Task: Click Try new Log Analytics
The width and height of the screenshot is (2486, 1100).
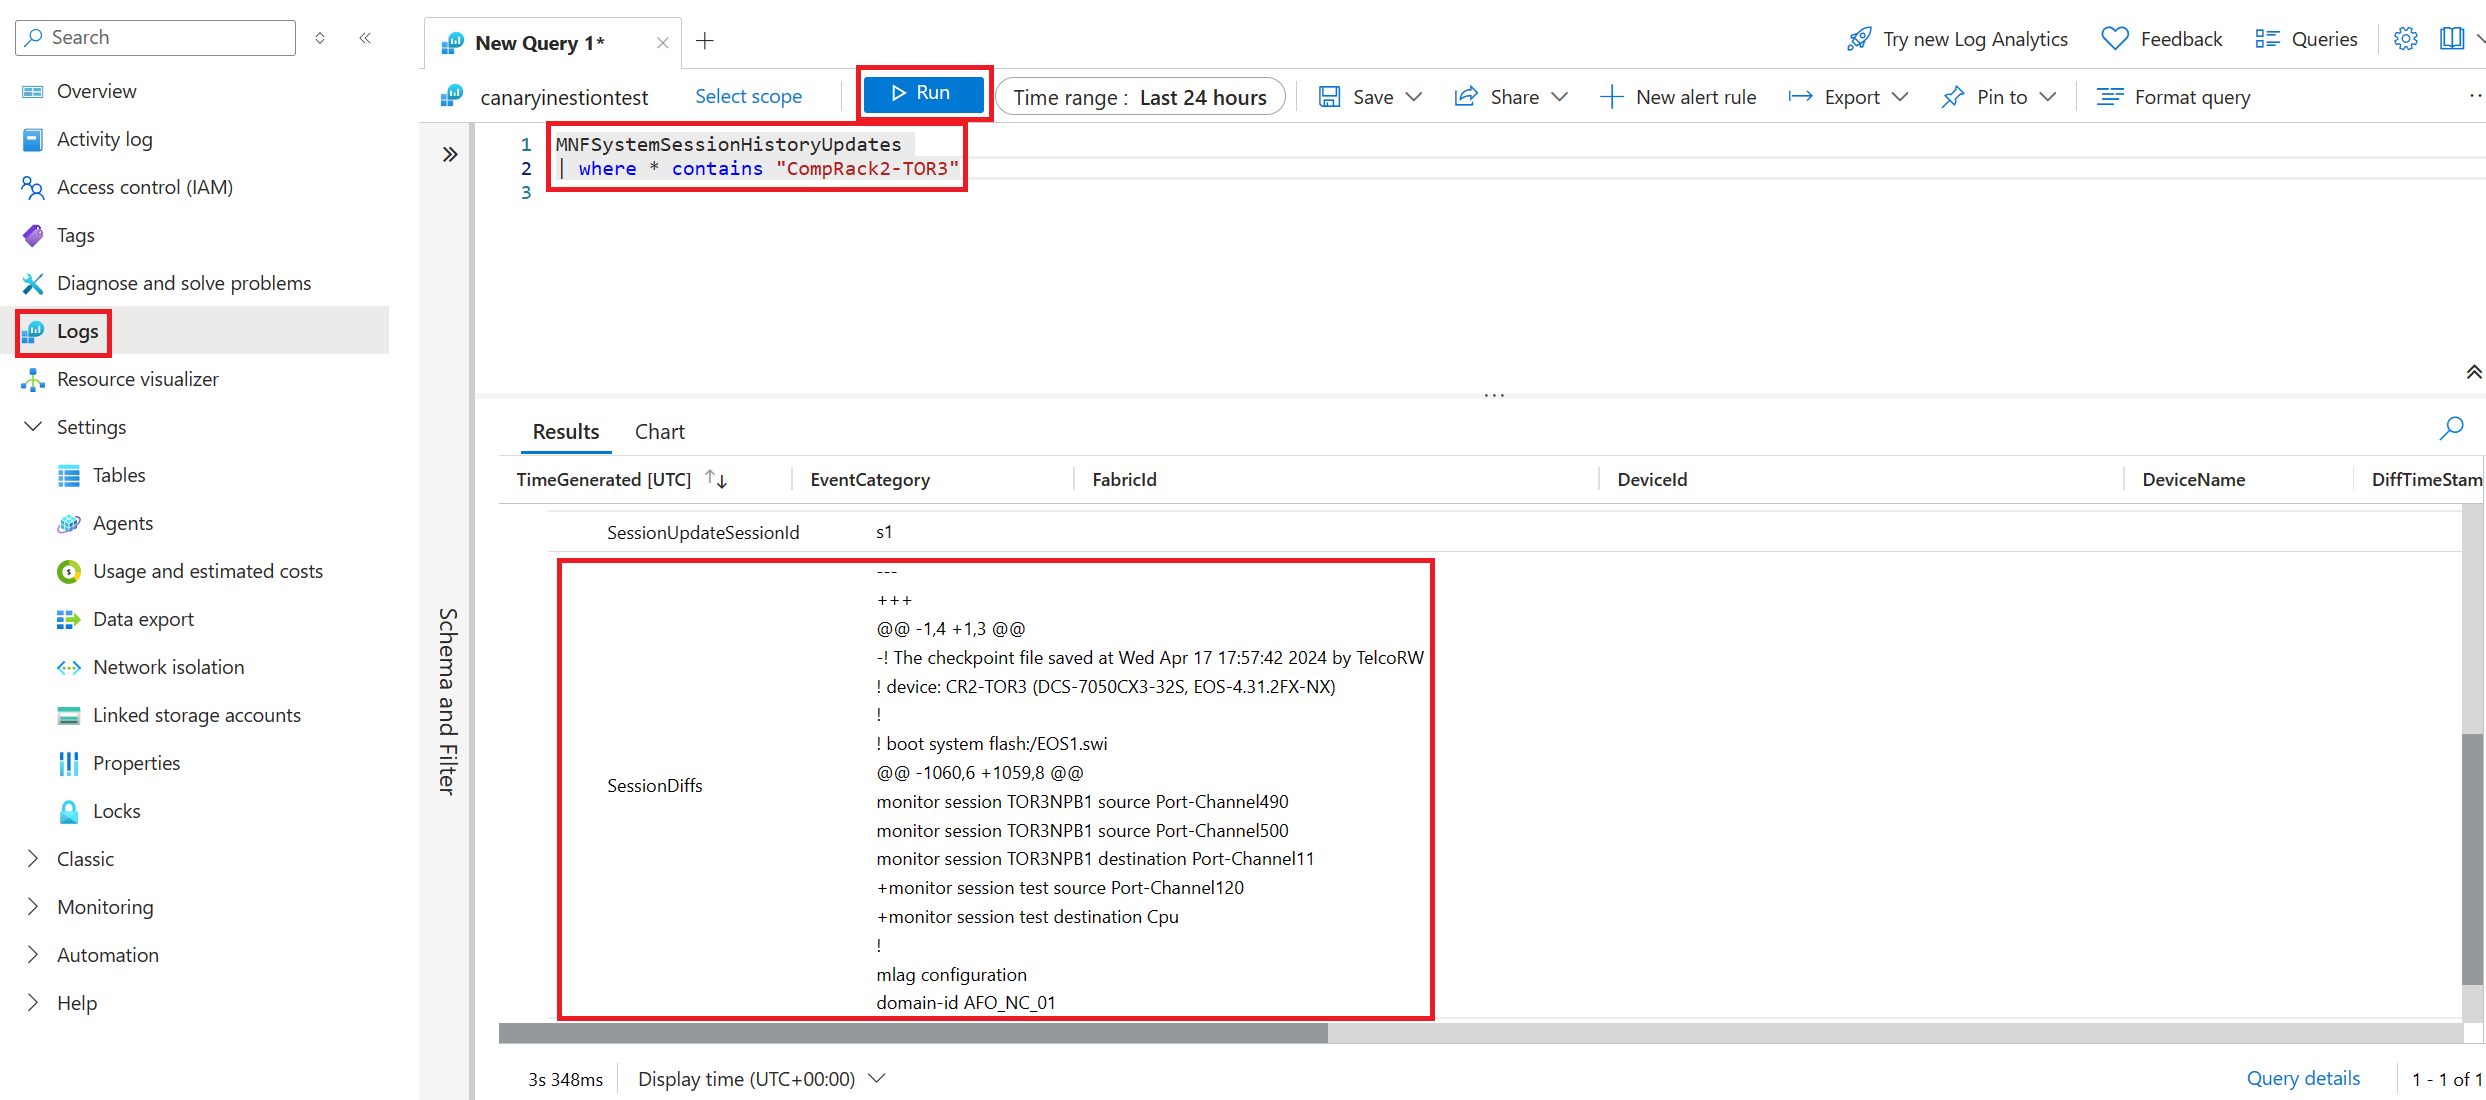Action: [x=1957, y=39]
